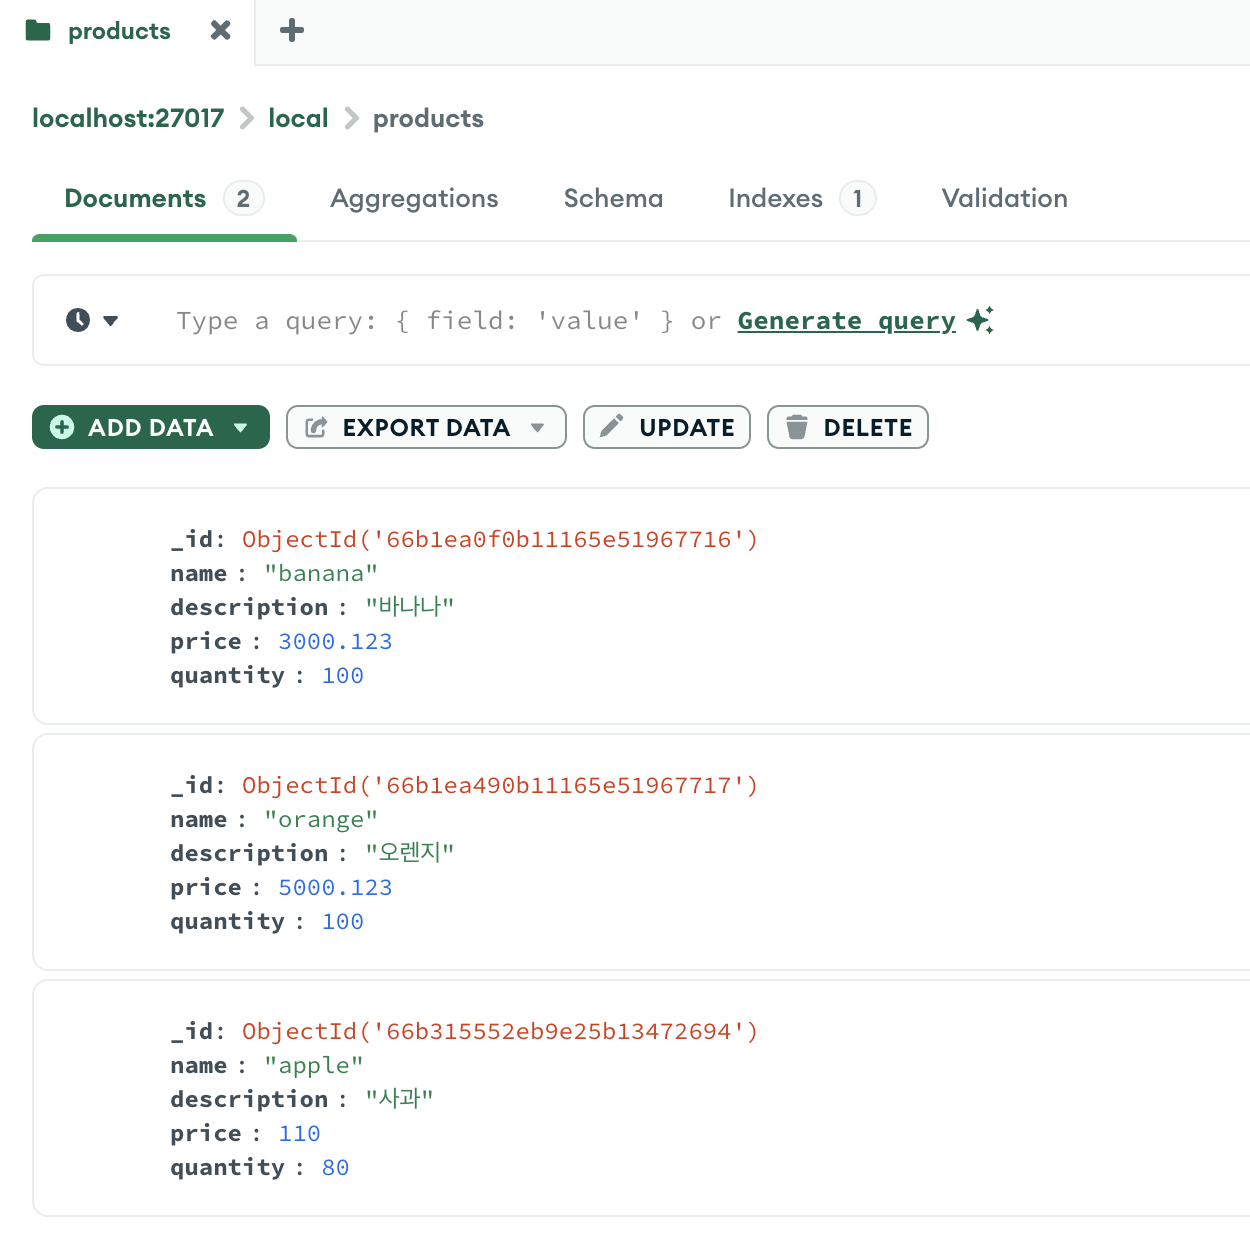The width and height of the screenshot is (1250, 1250).
Task: Click the UPDATE pencil icon
Action: click(x=611, y=427)
